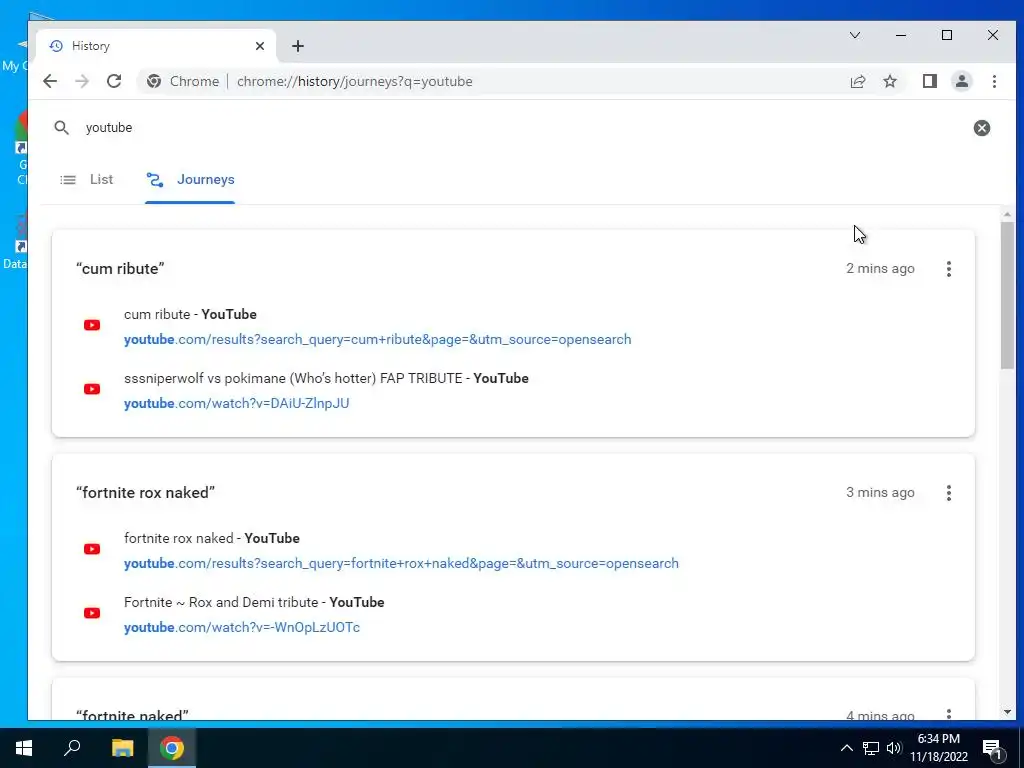The image size is (1024, 768).
Task: Minimize the Chrome window
Action: tap(901, 35)
